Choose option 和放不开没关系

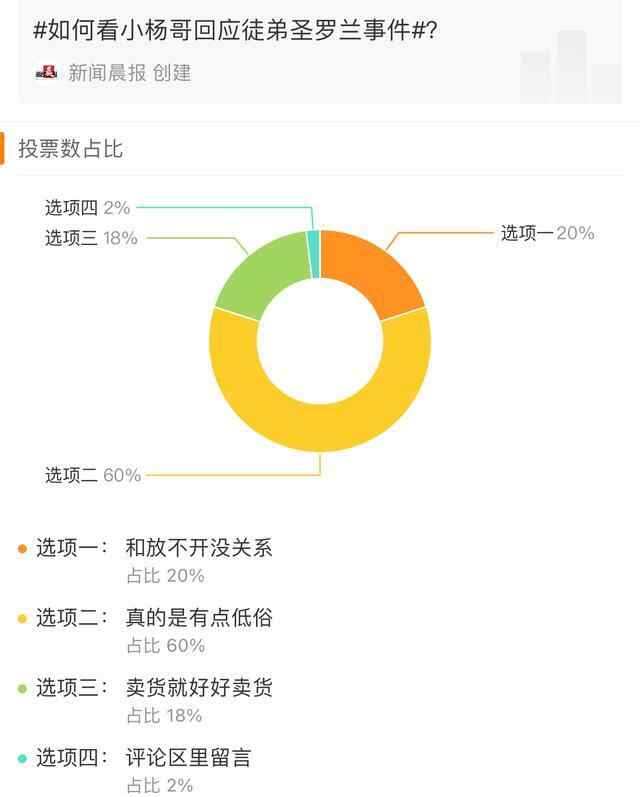click(x=198, y=548)
